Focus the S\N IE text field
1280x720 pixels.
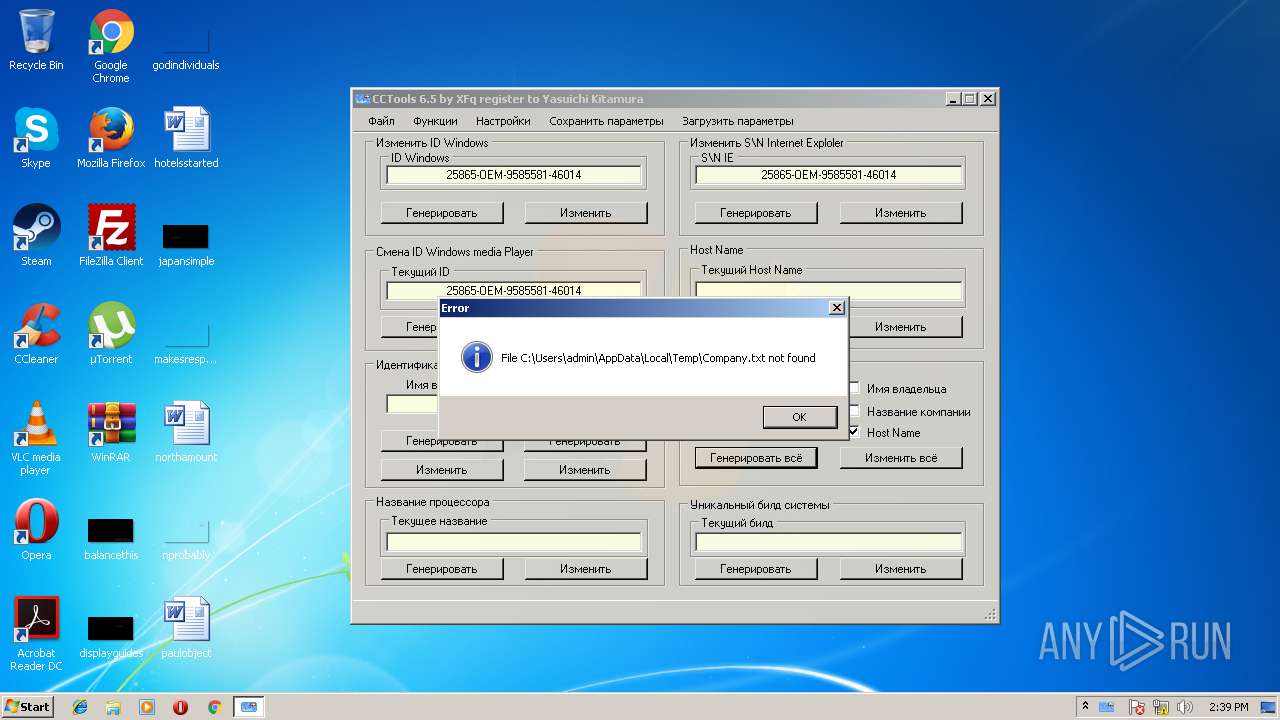point(828,175)
